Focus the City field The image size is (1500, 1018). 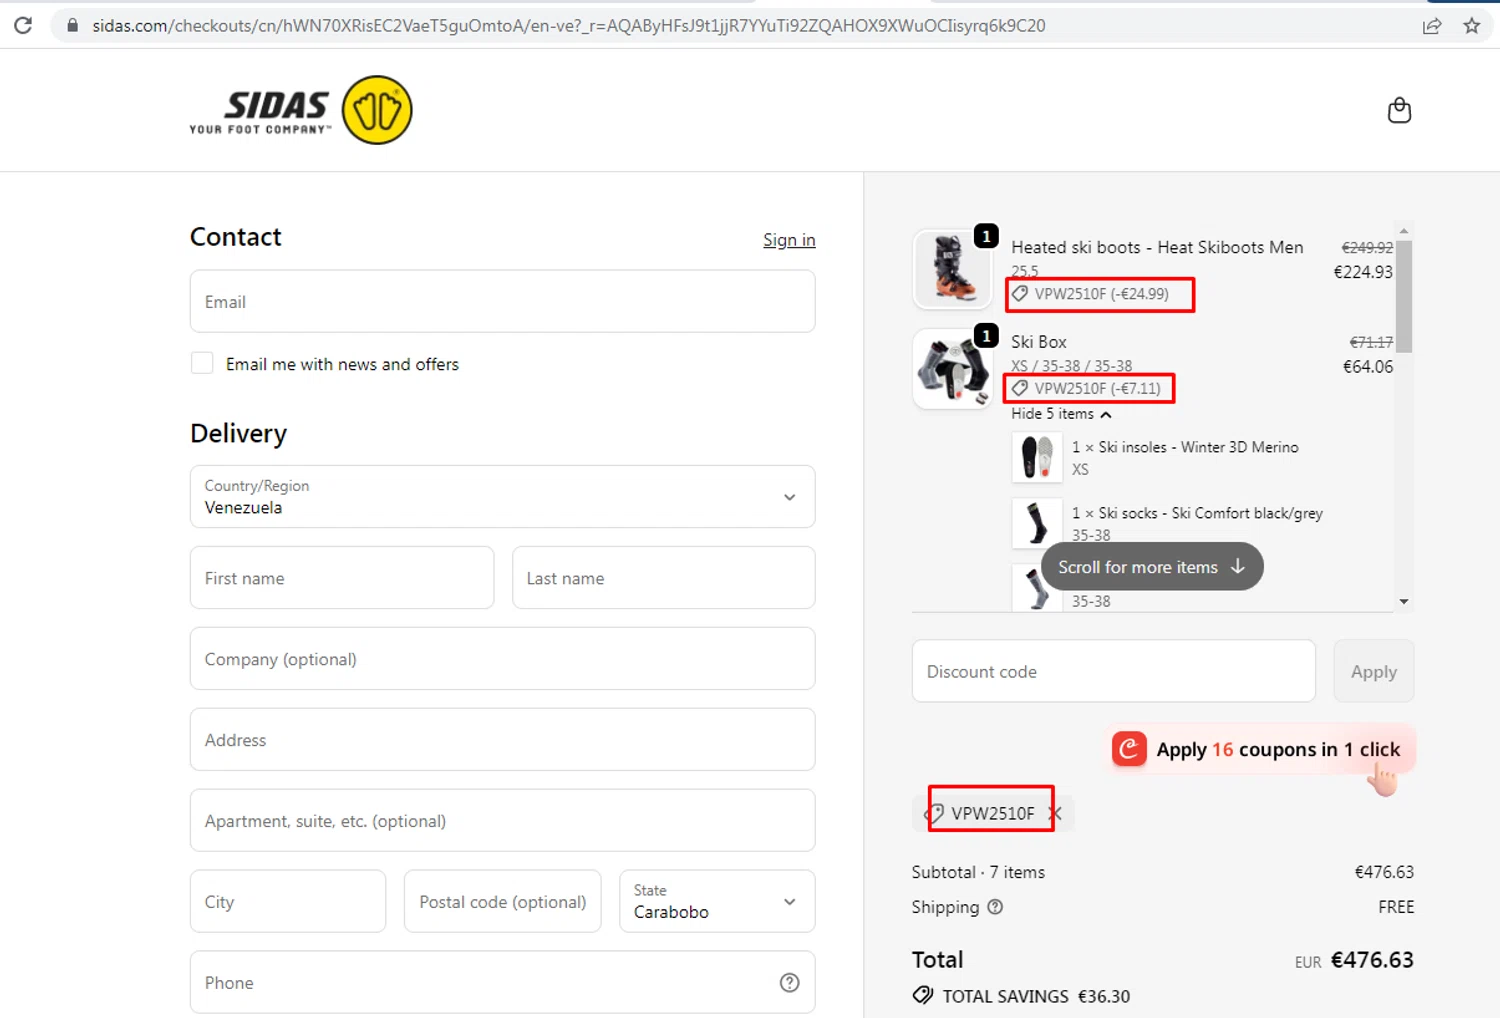(288, 901)
